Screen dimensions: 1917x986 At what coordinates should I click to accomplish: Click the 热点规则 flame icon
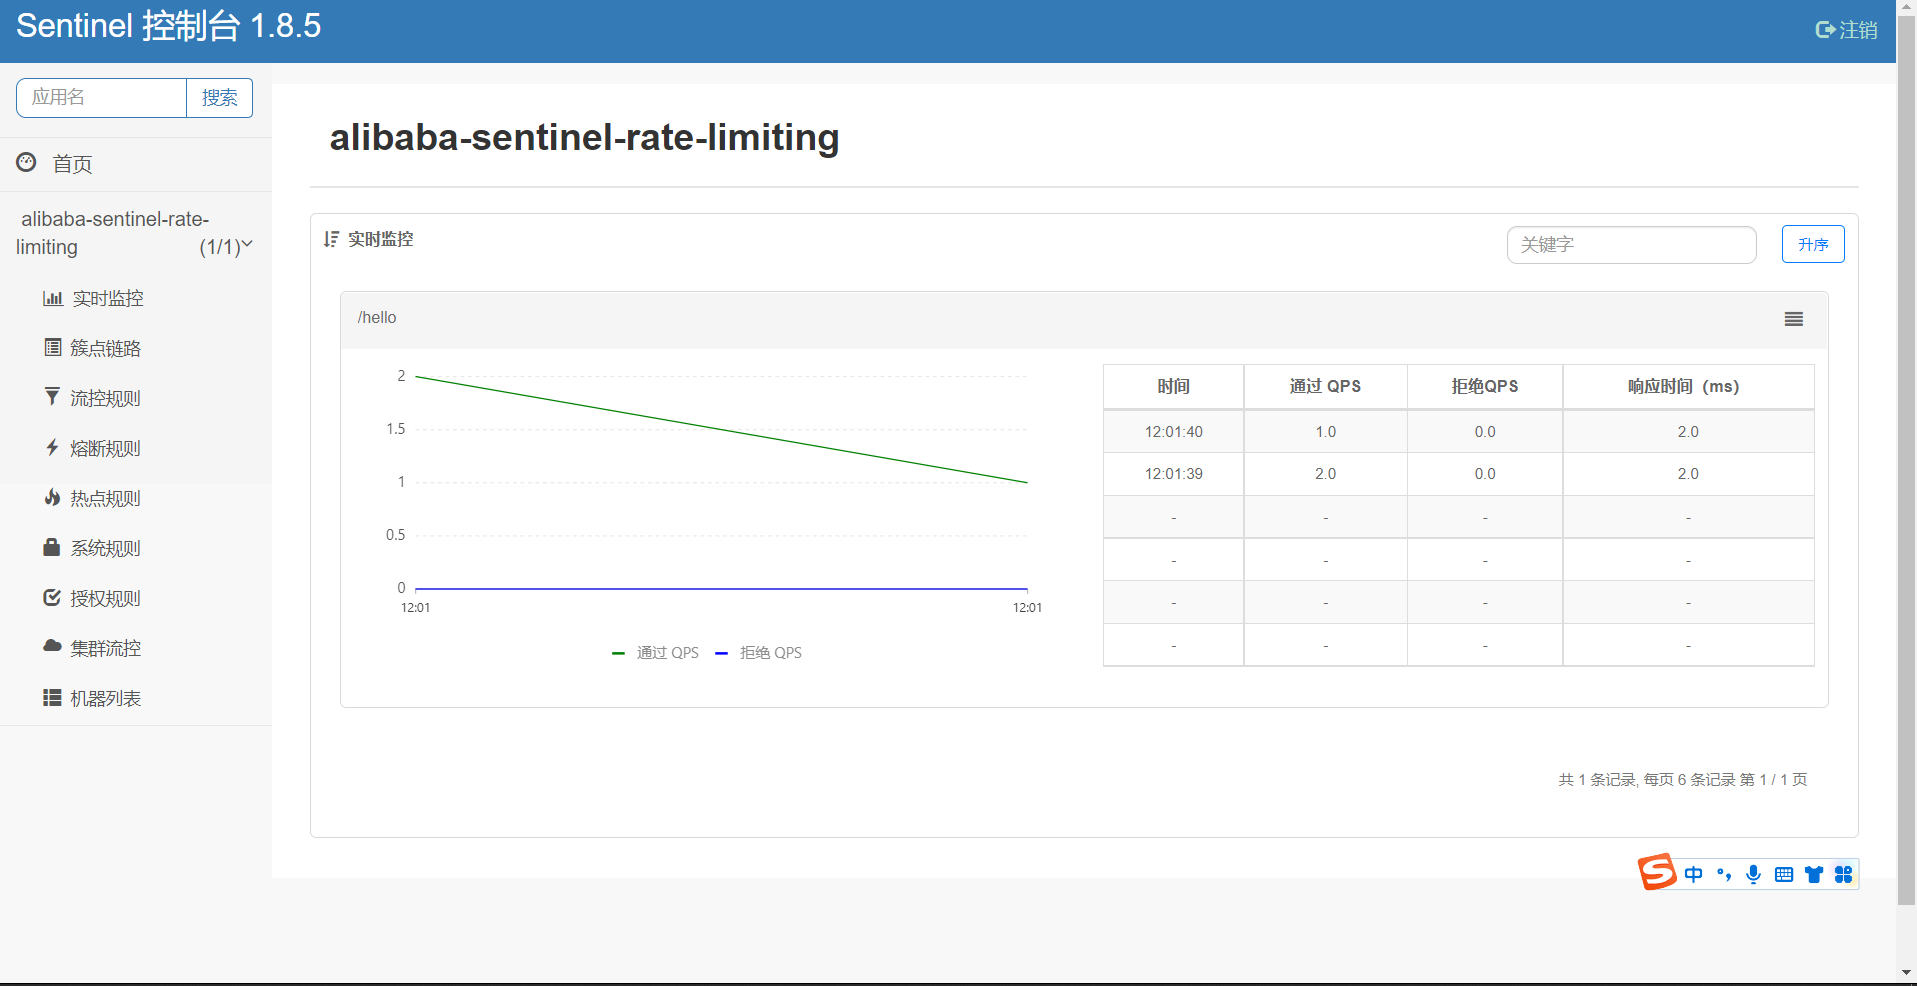pyautogui.click(x=52, y=497)
